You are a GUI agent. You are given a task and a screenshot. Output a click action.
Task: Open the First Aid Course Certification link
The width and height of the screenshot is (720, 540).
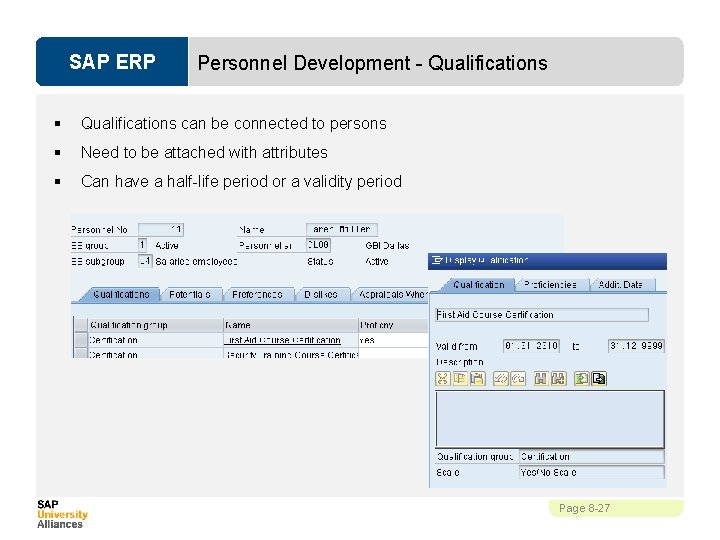[282, 340]
